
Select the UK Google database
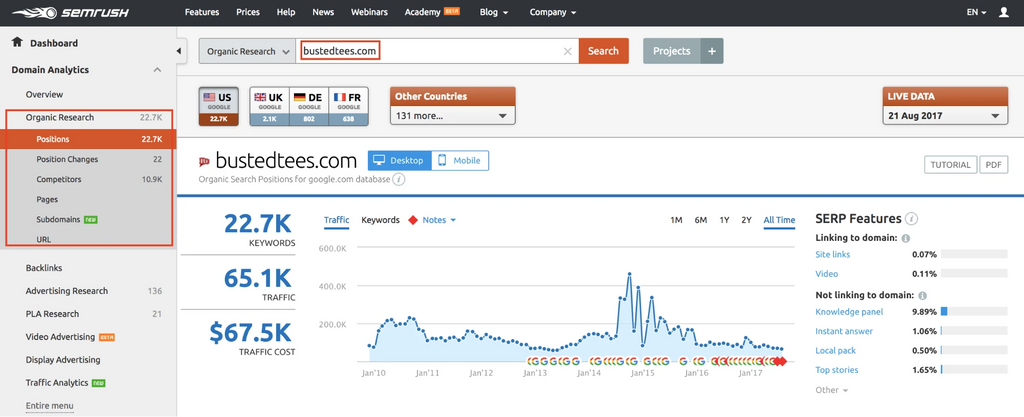click(x=267, y=106)
